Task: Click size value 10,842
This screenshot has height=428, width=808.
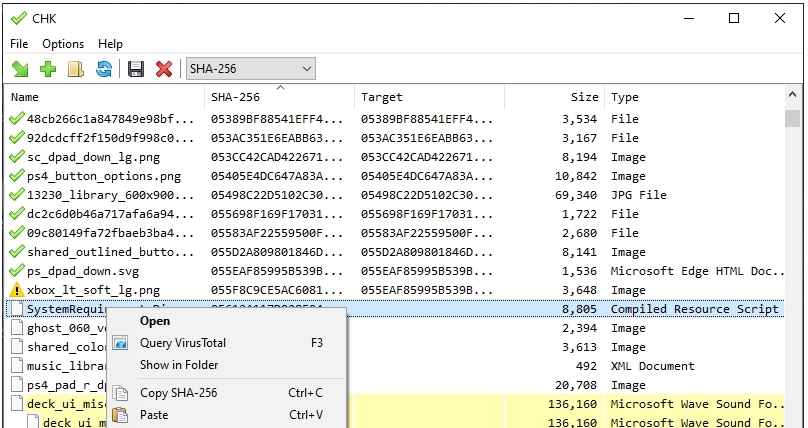Action: tap(576, 176)
